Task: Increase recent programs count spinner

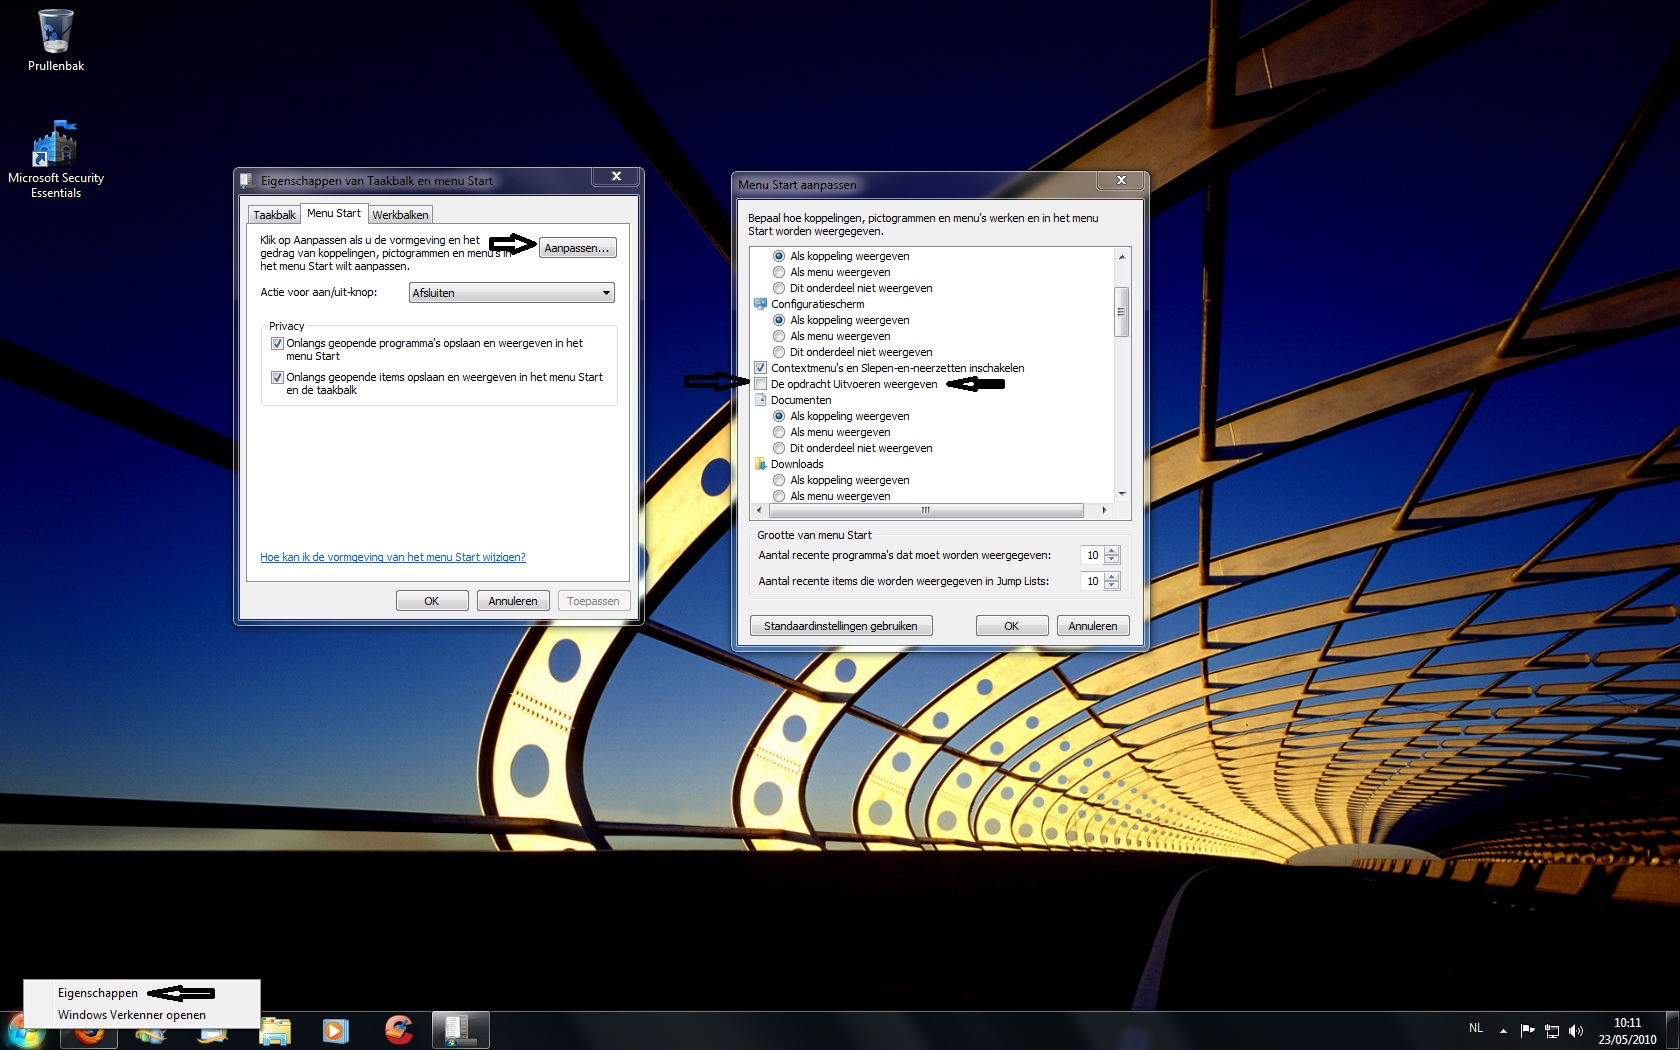Action: pyautogui.click(x=1112, y=551)
